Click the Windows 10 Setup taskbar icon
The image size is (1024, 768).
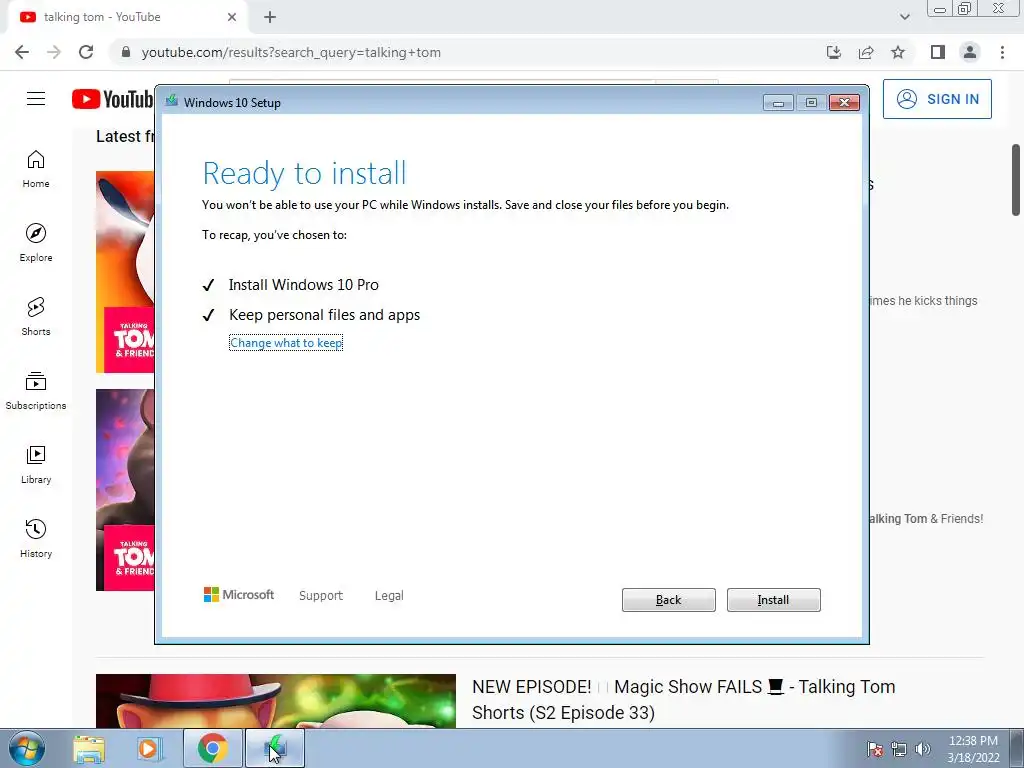(275, 749)
